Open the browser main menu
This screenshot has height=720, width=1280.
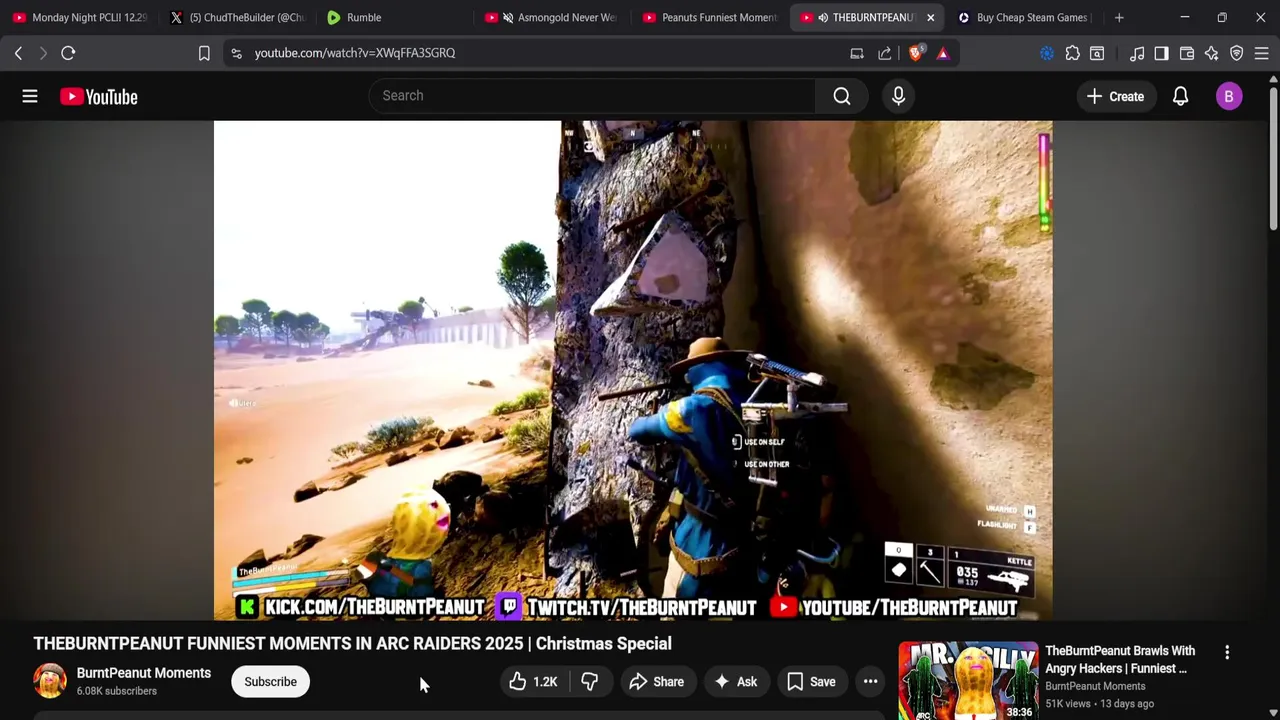tap(1262, 53)
